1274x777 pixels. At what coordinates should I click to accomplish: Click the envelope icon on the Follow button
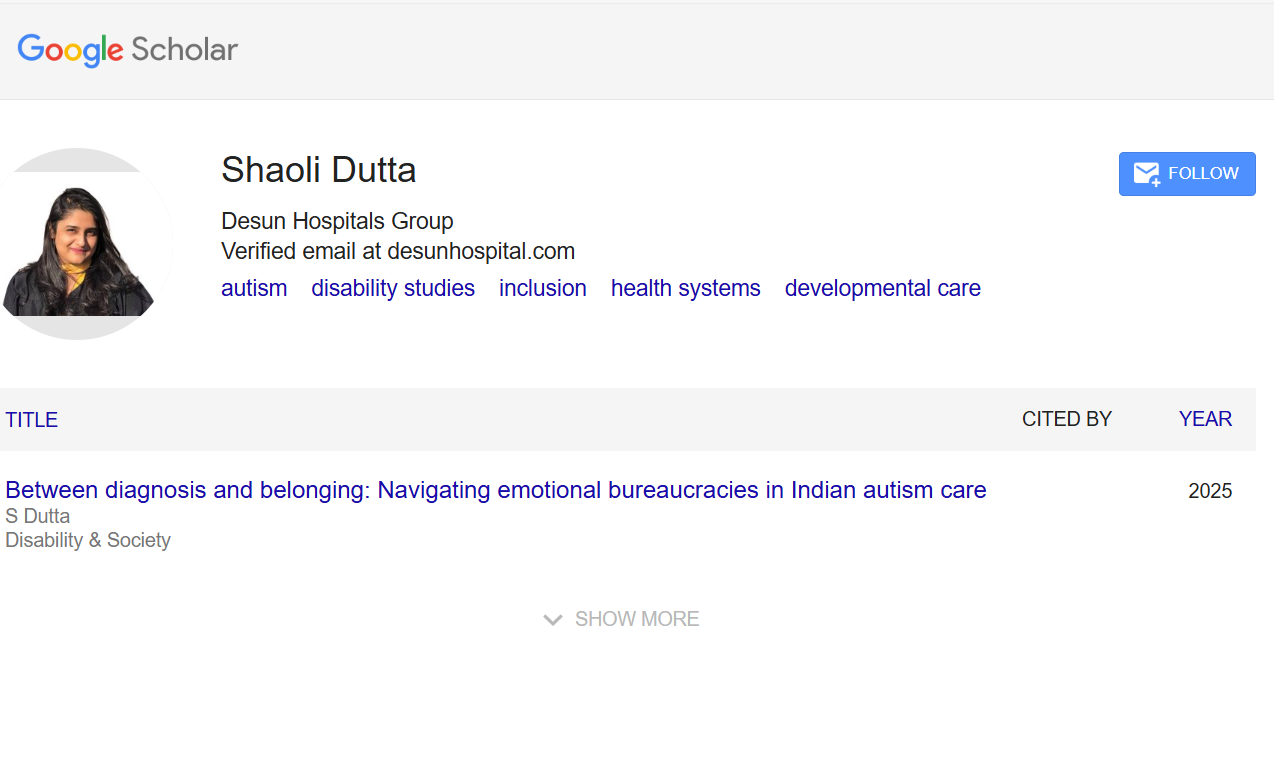pyautogui.click(x=1146, y=174)
